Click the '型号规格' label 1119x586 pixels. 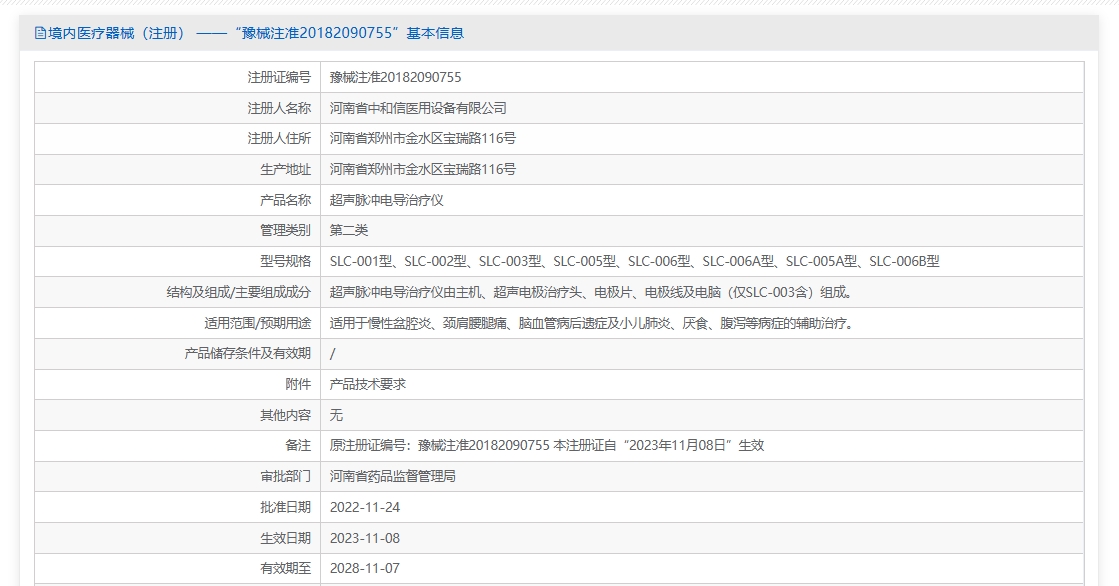[x=285, y=261]
